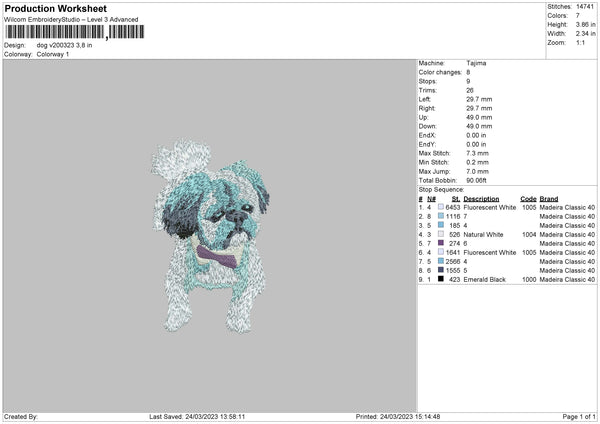
Task: Click the Max Stitch value 7.3 mm
Action: point(477,153)
